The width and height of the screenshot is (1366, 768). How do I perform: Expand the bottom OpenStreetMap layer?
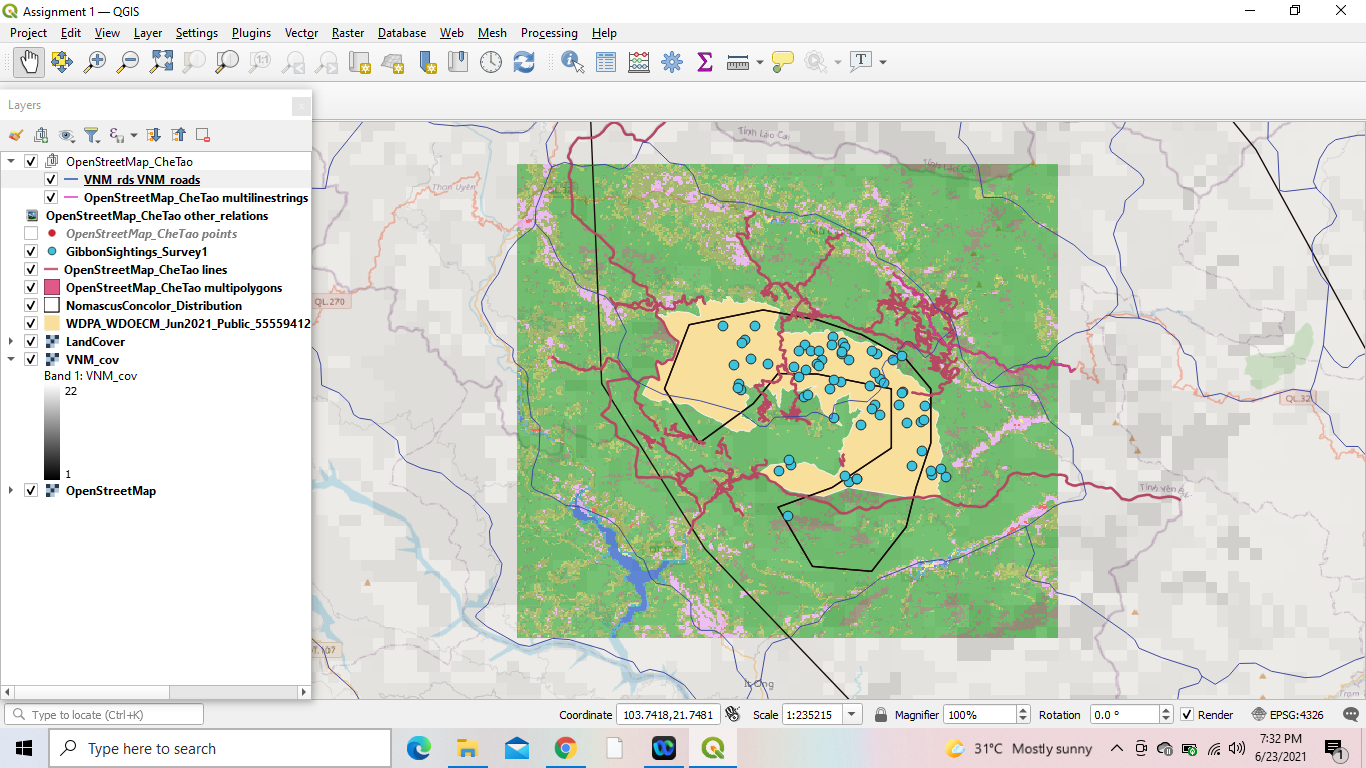pyautogui.click(x=11, y=491)
